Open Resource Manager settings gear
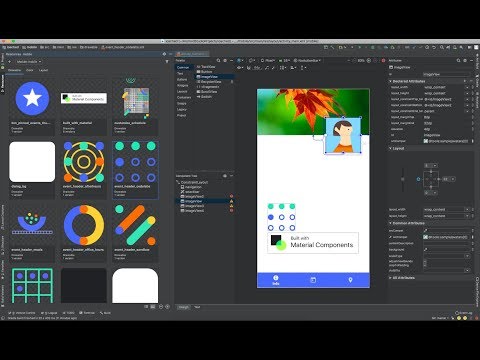The image size is (480, 360). pyautogui.click(x=164, y=54)
